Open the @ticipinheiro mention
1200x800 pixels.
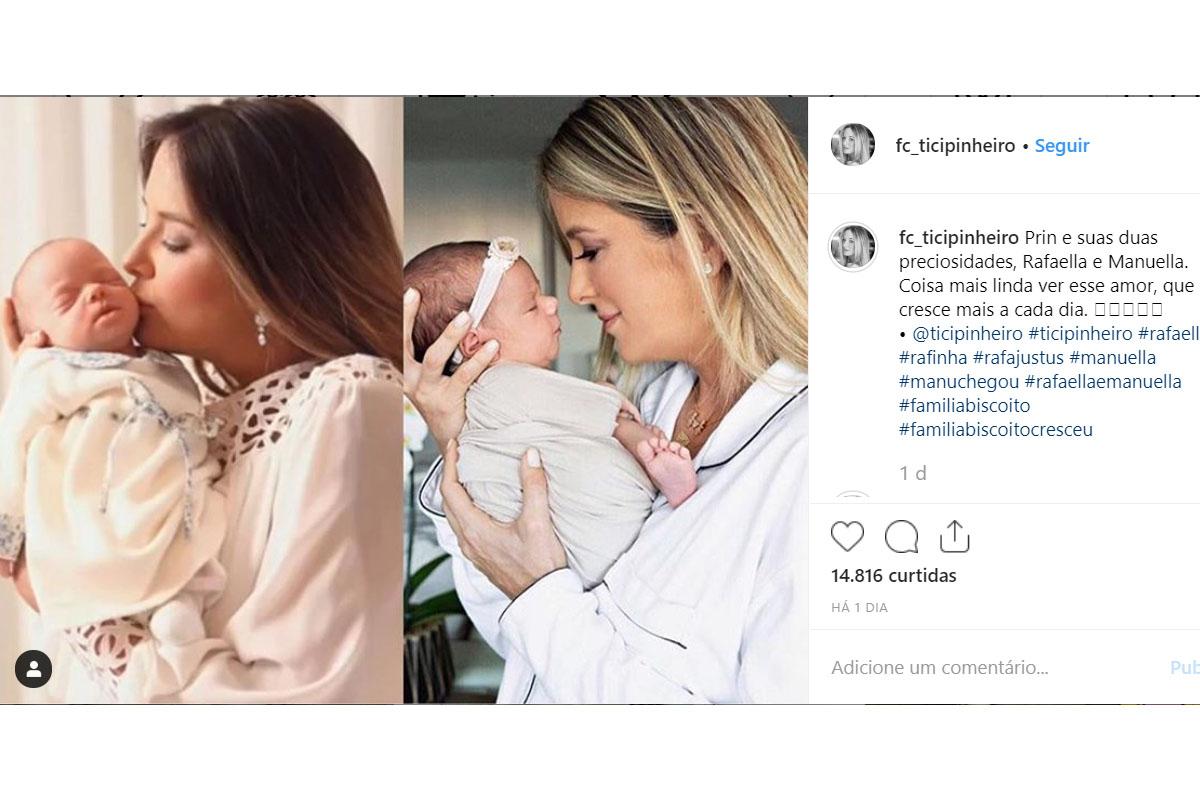point(966,334)
